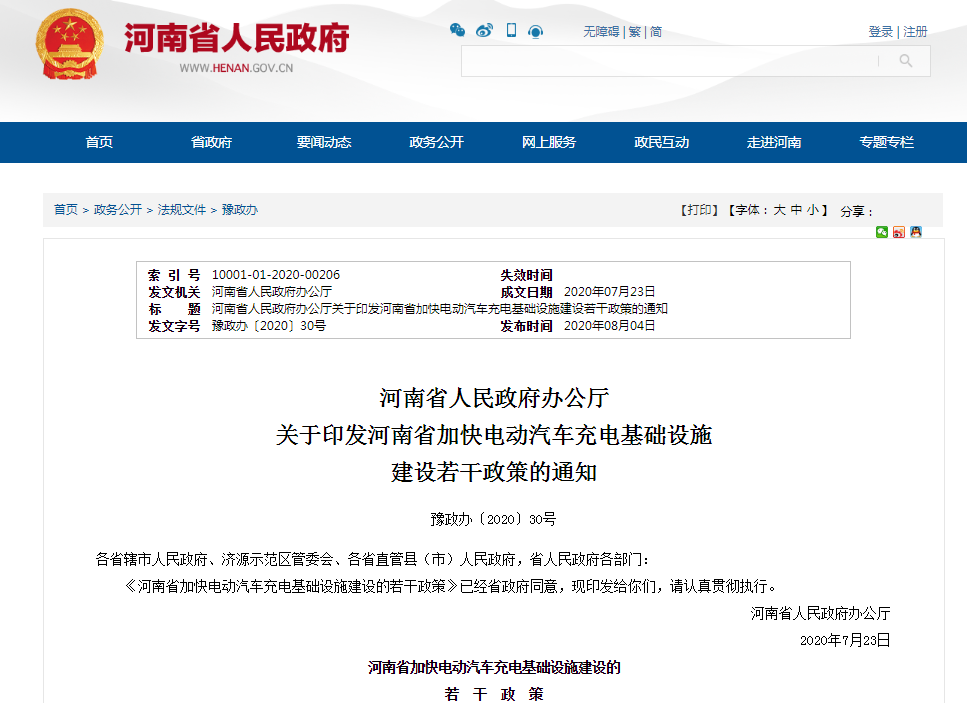This screenshot has height=703, width=967.
Task: Share the article via red Weibo icon
Action: point(899,232)
